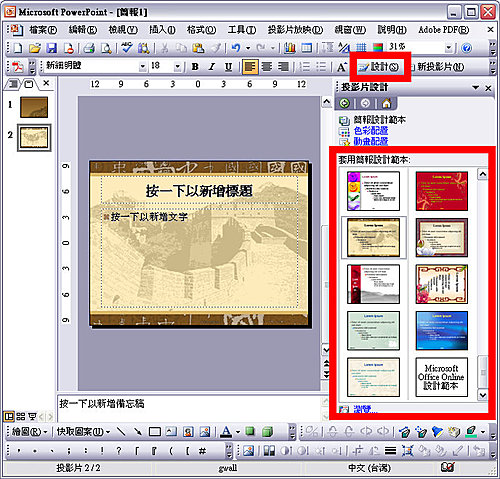This screenshot has height=479, width=500.
Task: Open the Format menu
Action: (201, 30)
